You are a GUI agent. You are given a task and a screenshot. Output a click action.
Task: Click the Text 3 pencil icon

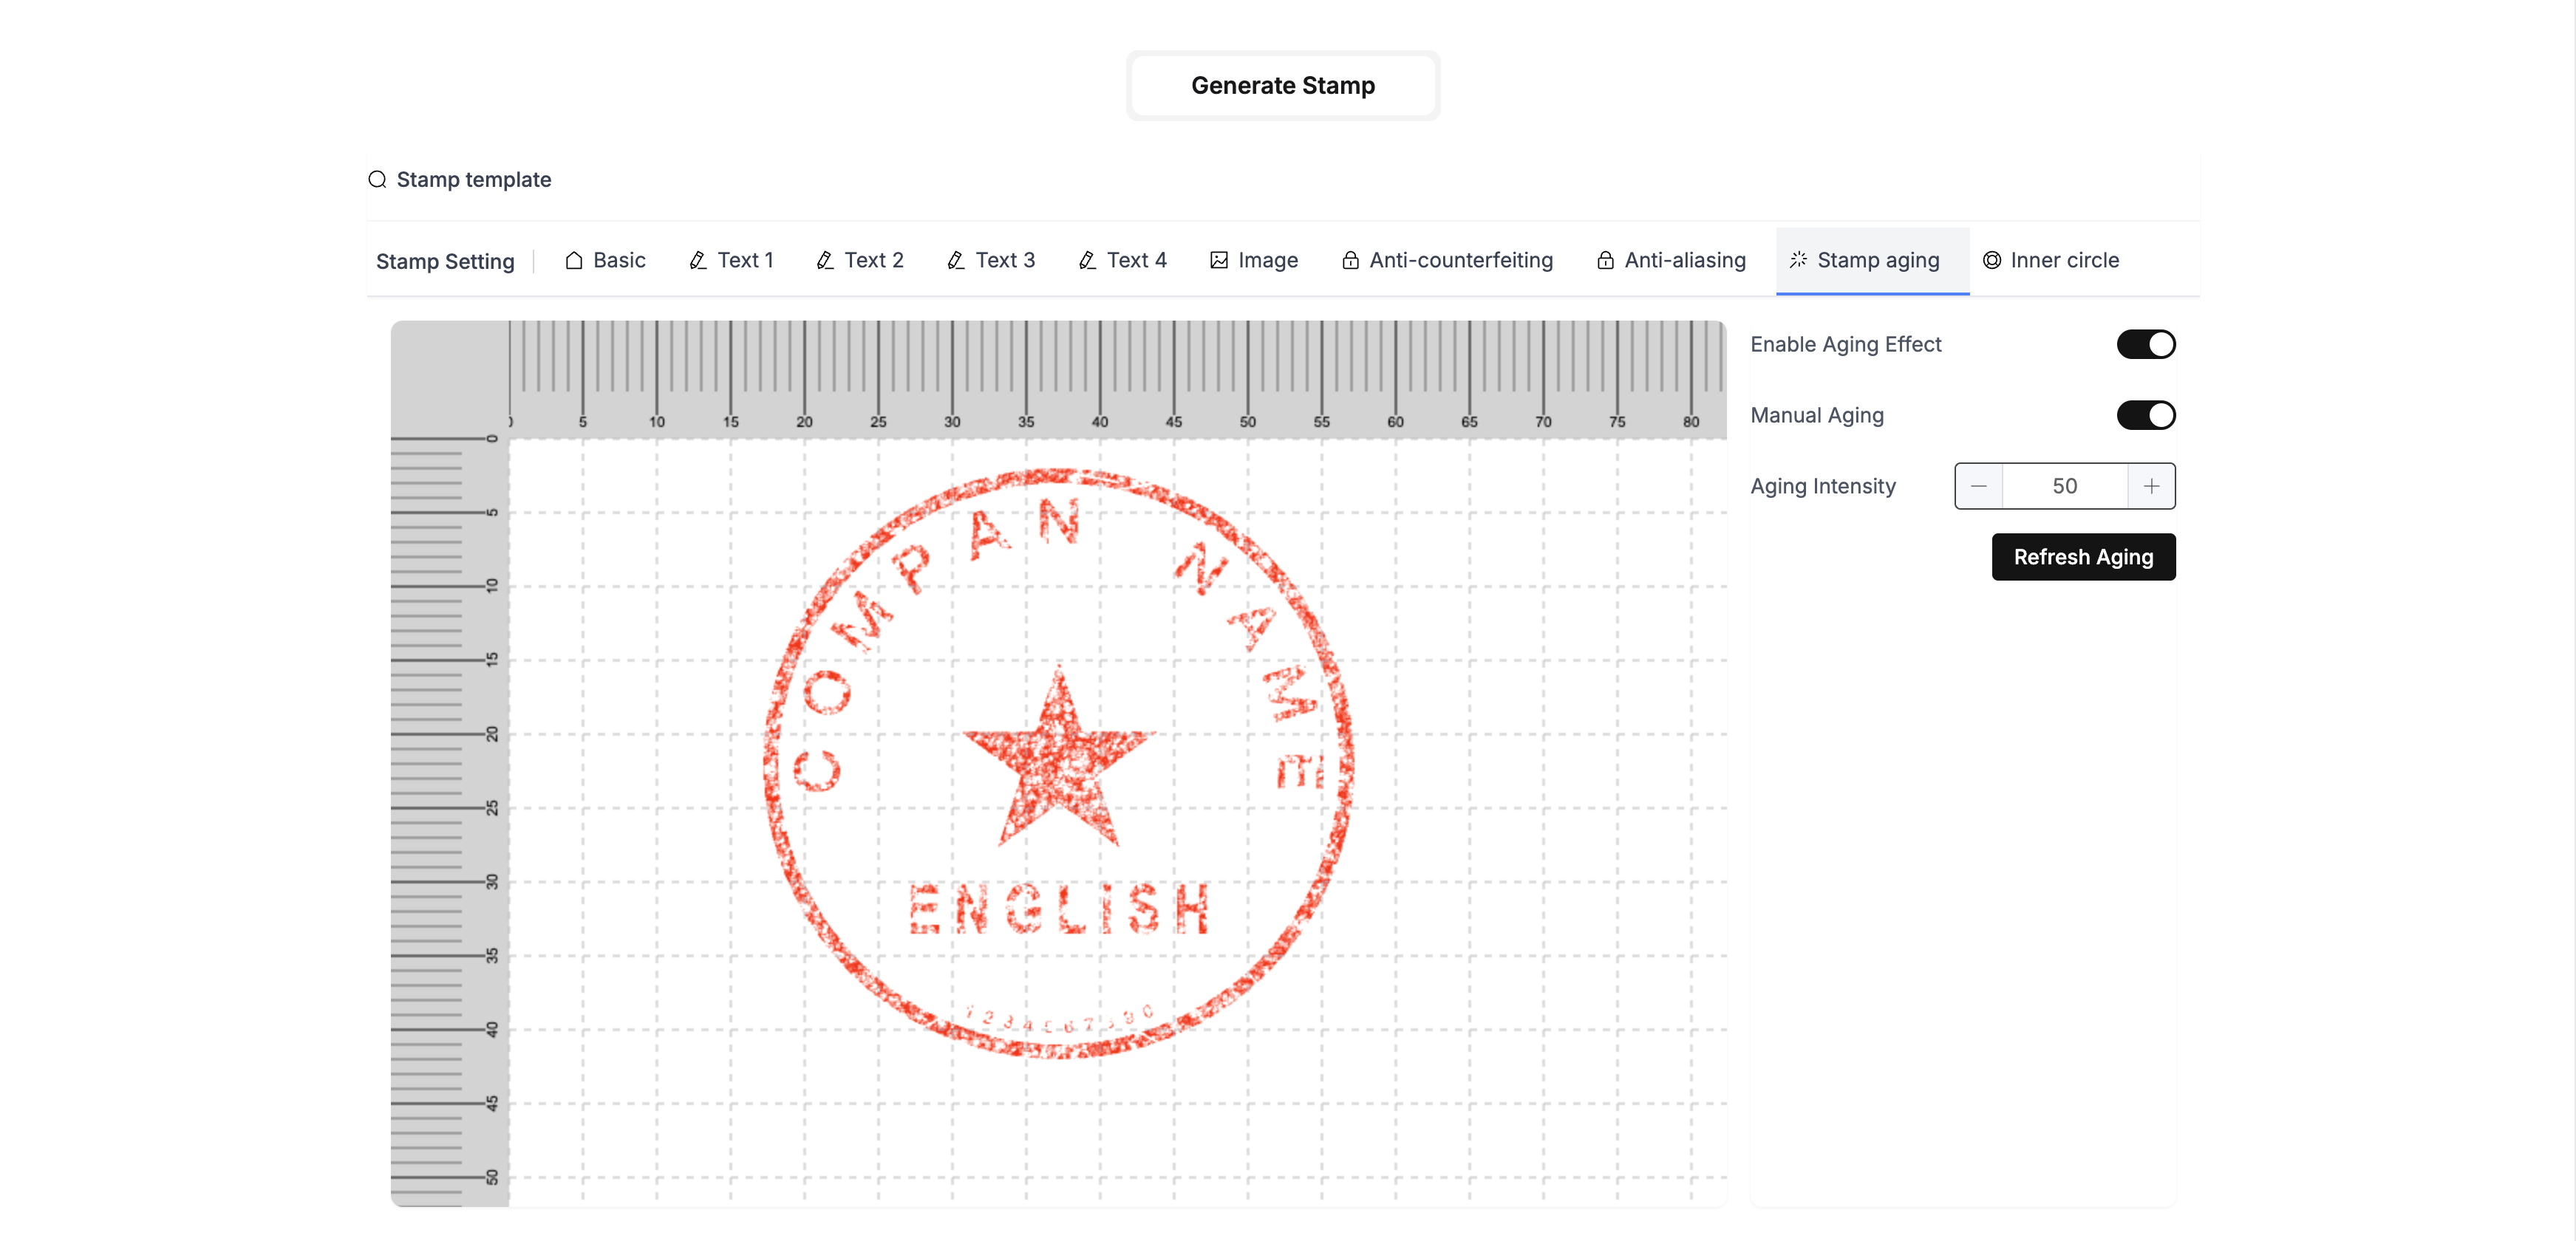(956, 260)
